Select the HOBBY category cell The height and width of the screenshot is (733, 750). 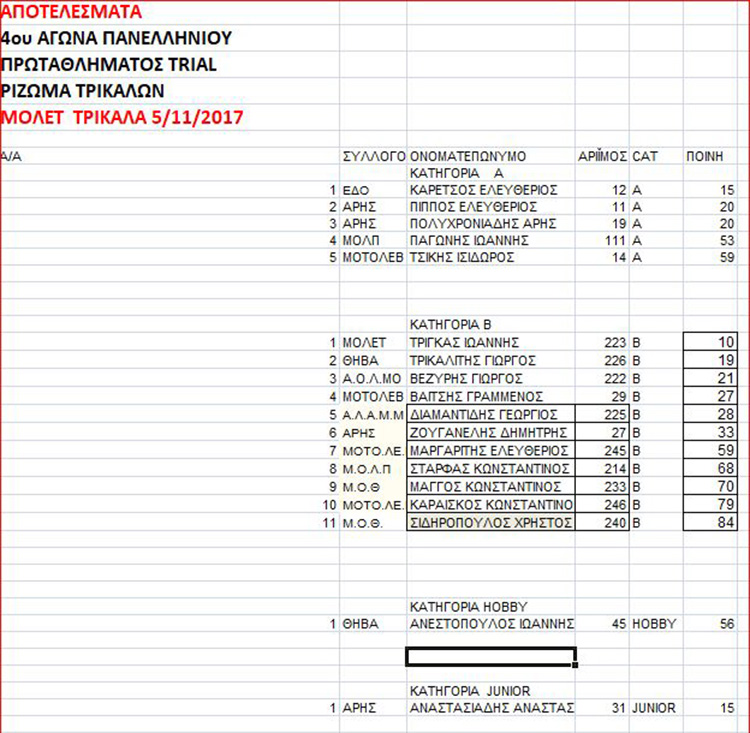(x=654, y=624)
